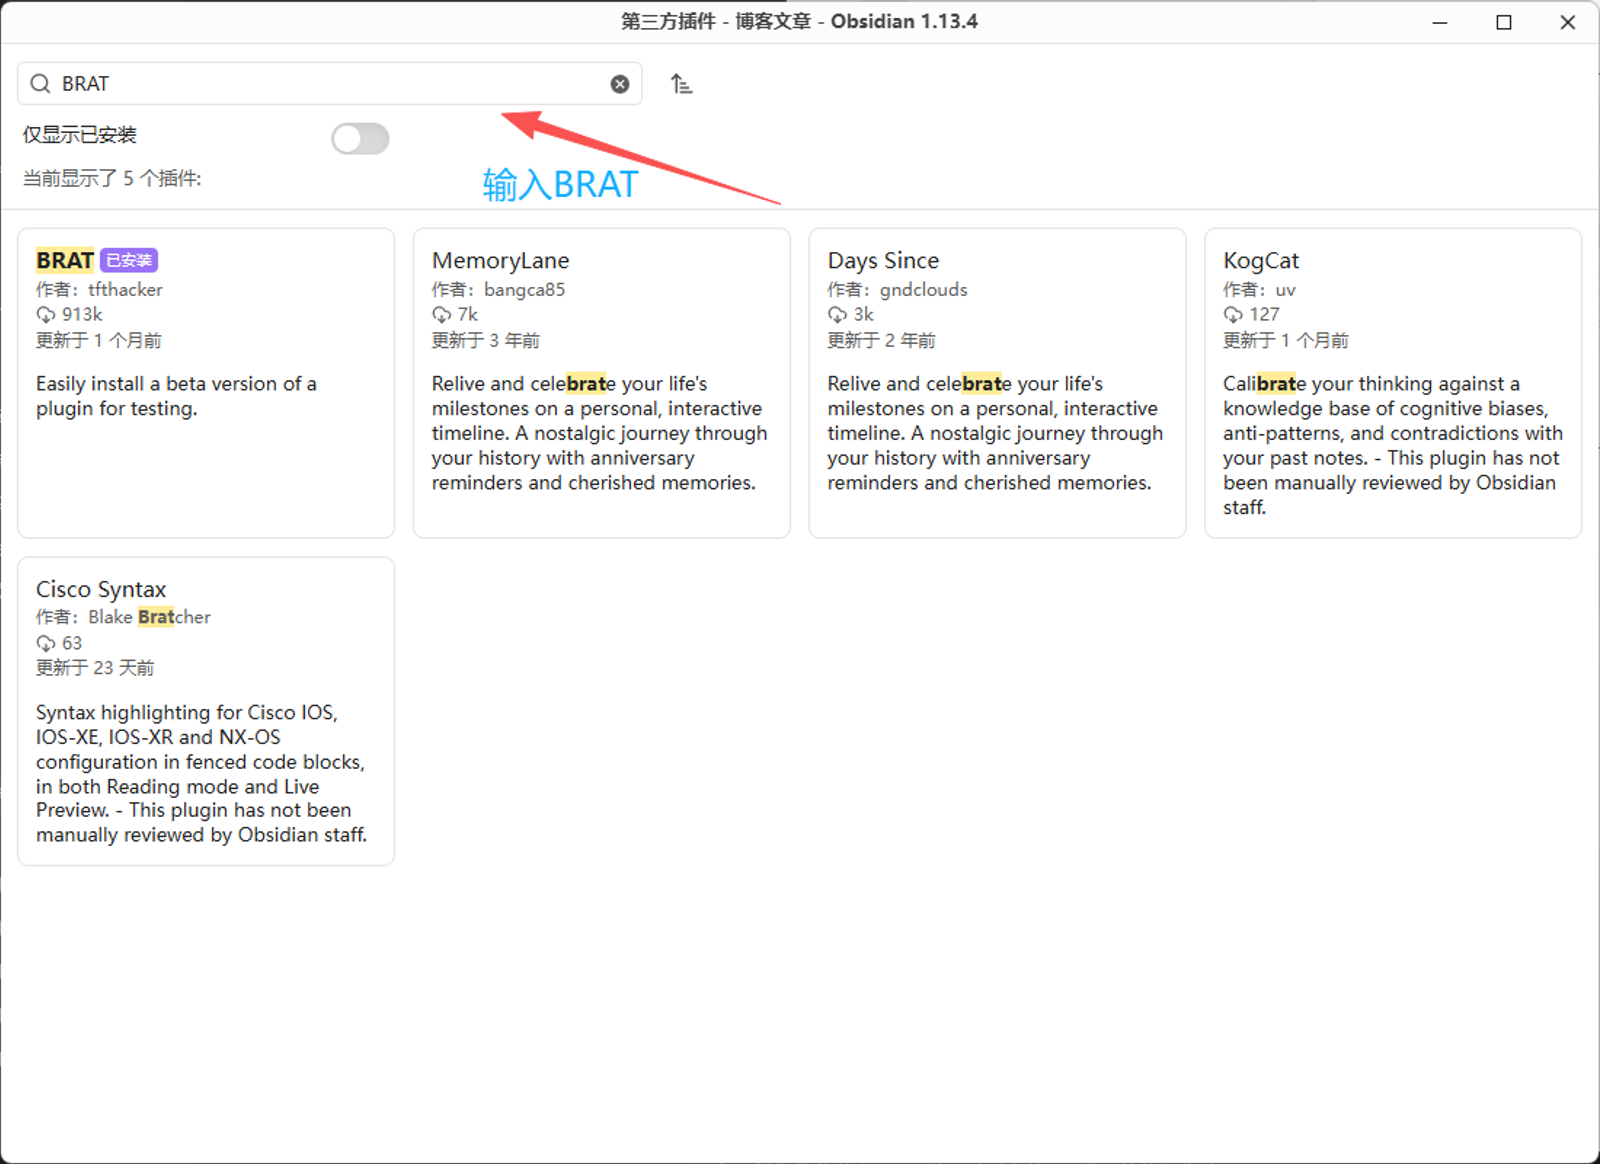1600x1164 pixels.
Task: Click the download icon beside 913k
Action: click(46, 315)
